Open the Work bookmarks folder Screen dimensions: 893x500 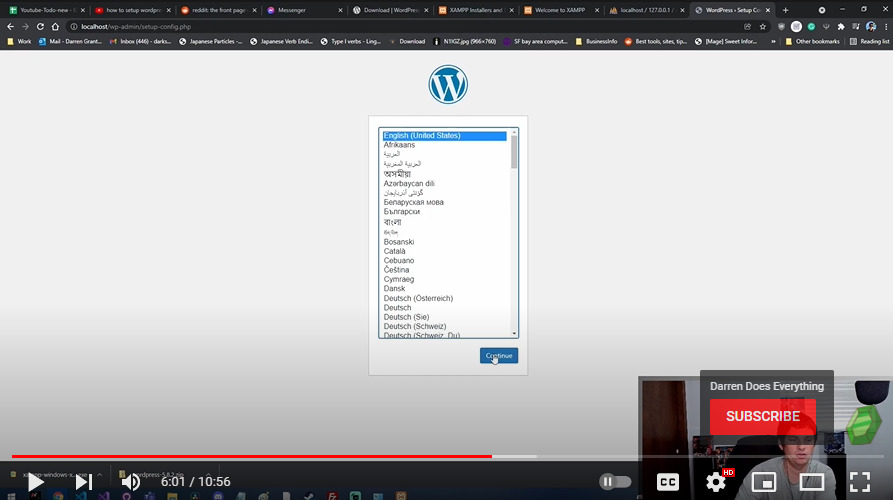(x=19, y=42)
